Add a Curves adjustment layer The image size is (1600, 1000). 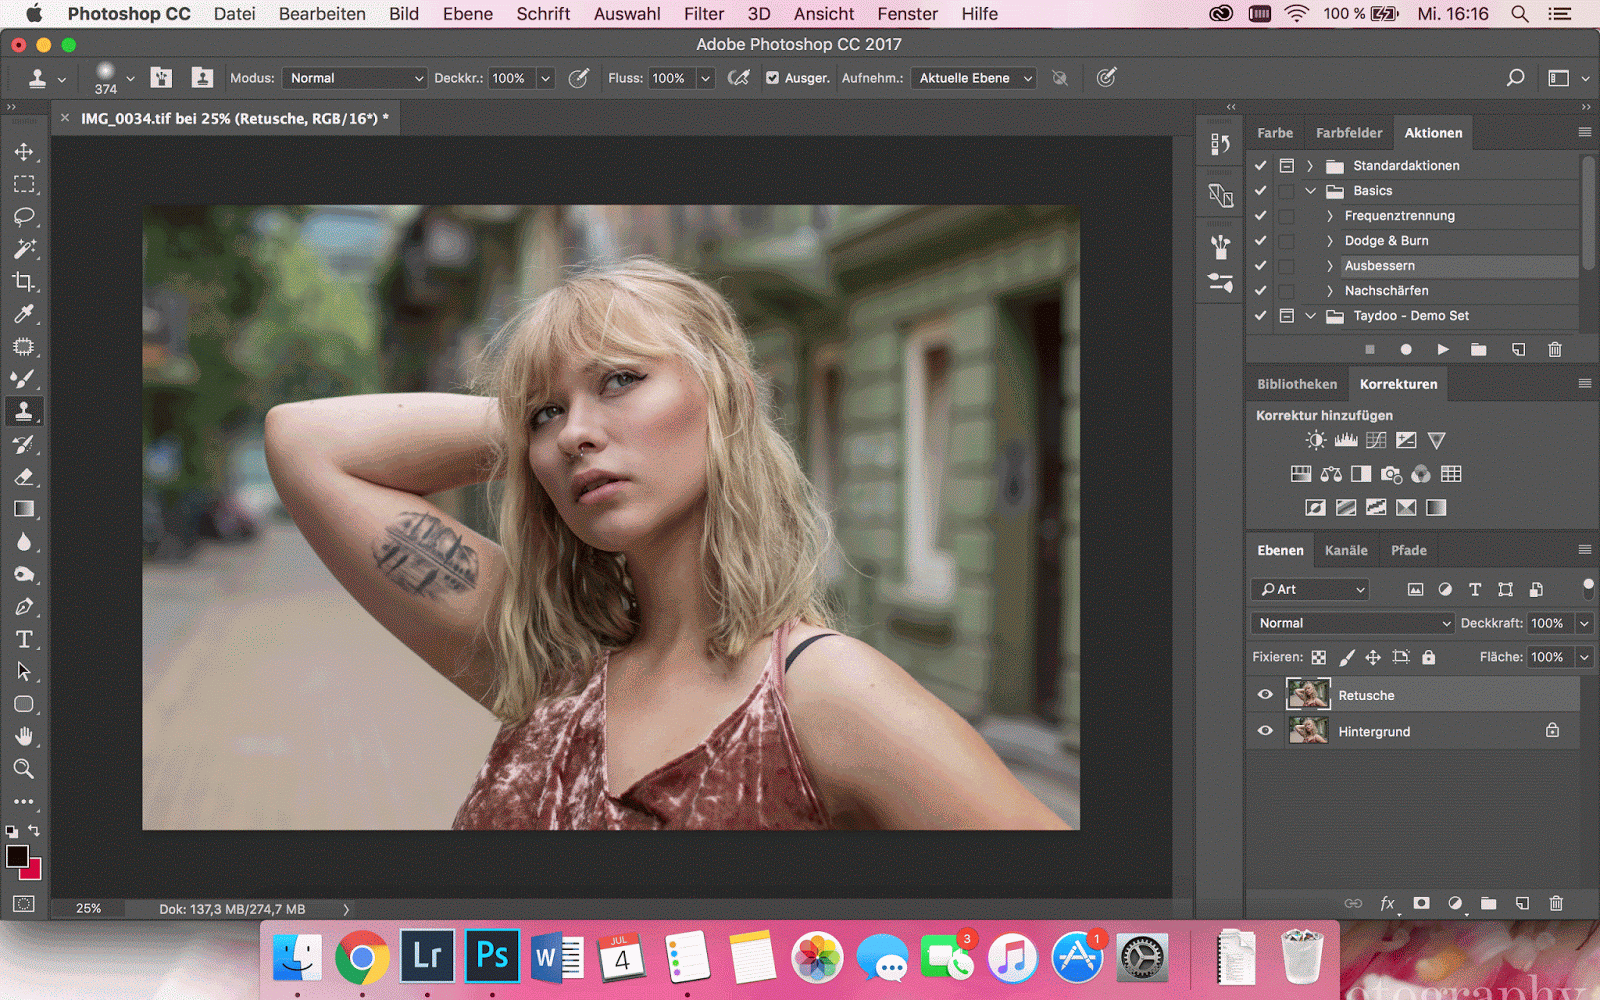[1376, 440]
